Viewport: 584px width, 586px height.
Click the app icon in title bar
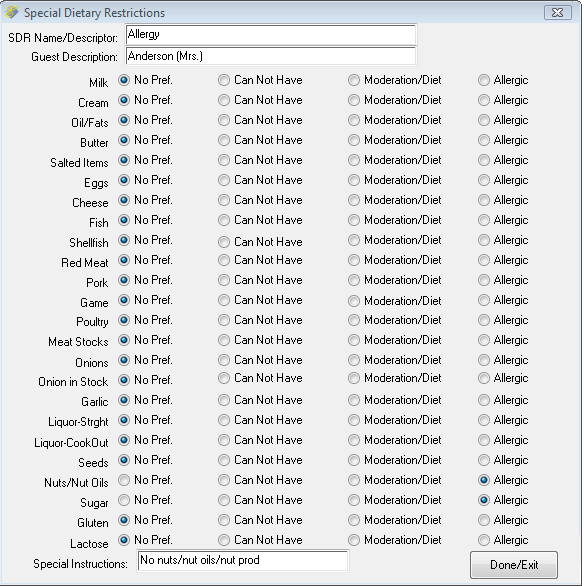point(12,12)
